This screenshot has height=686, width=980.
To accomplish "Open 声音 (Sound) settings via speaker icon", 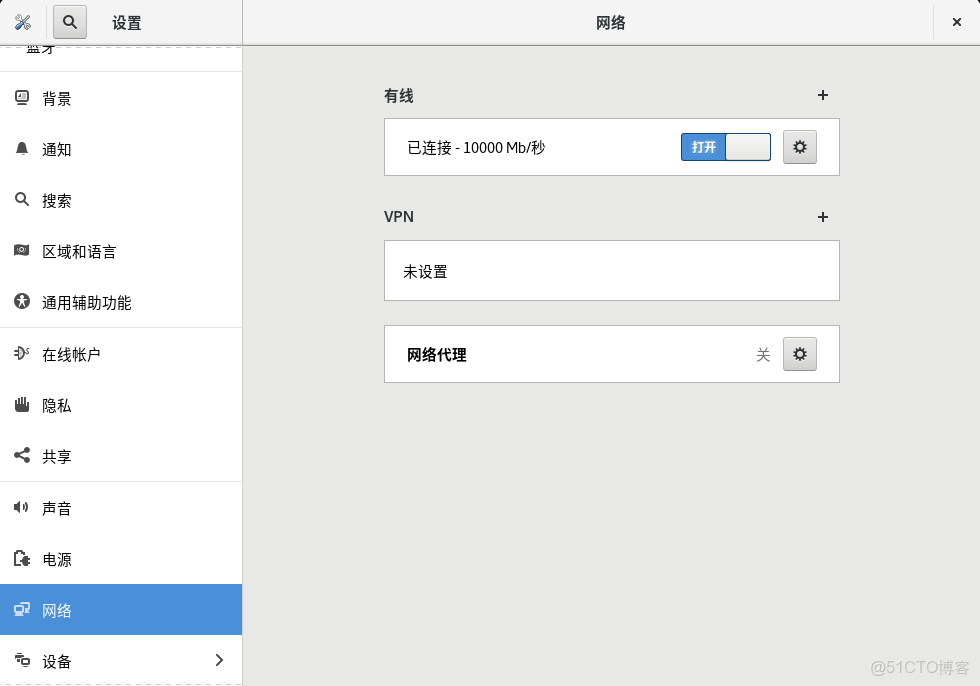I will coord(20,507).
